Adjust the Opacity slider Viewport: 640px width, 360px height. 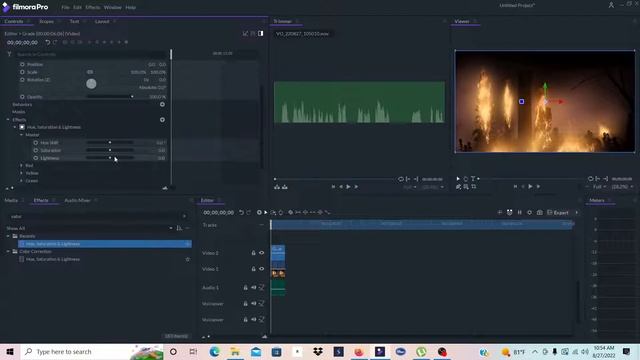click(x=109, y=97)
